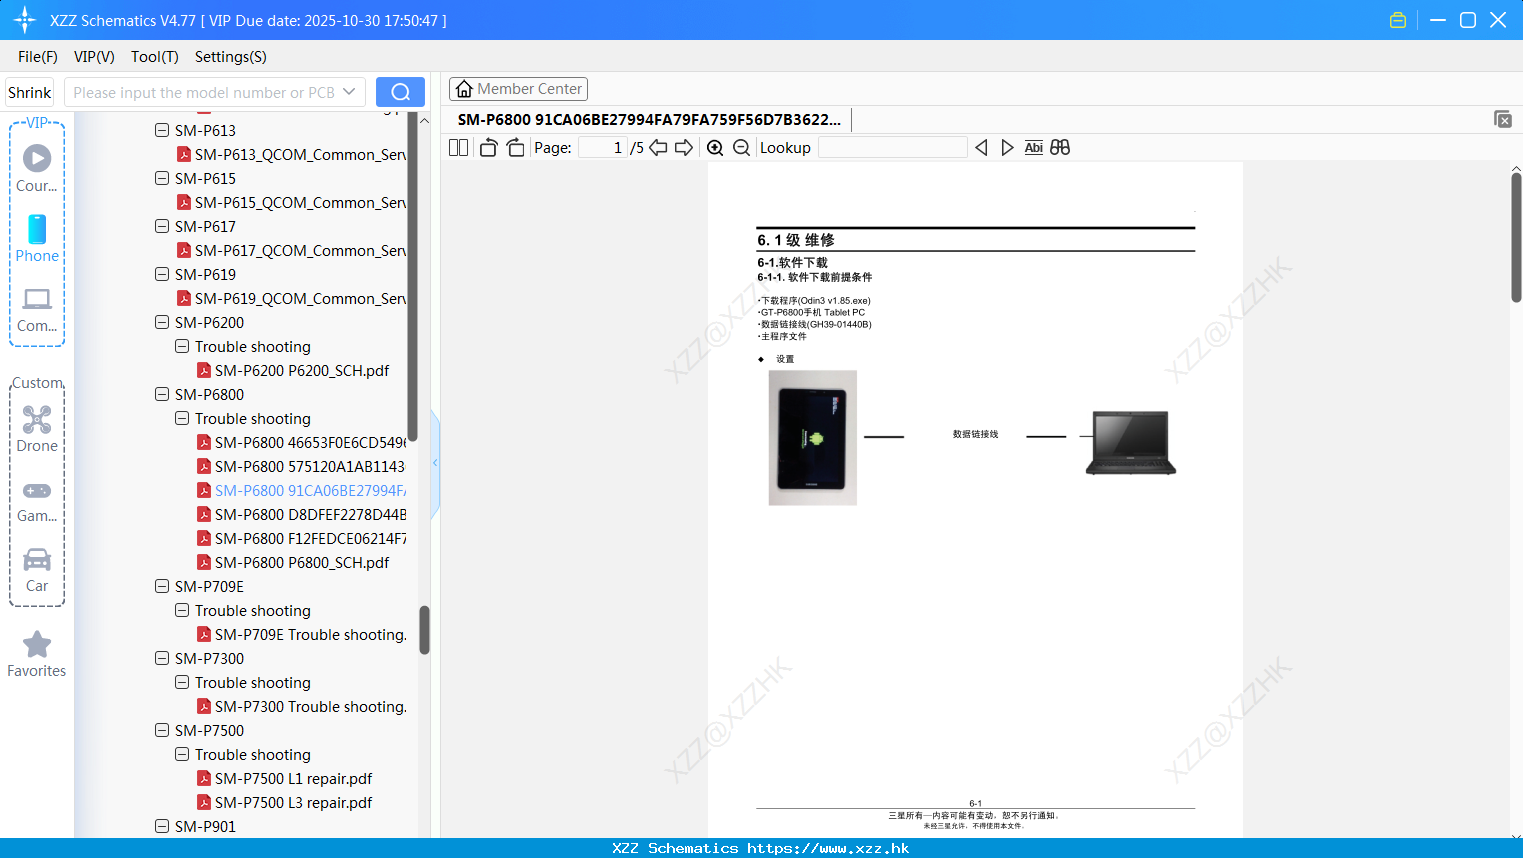Image resolution: width=1523 pixels, height=858 pixels.
Task: Click the blue search button
Action: pos(400,92)
